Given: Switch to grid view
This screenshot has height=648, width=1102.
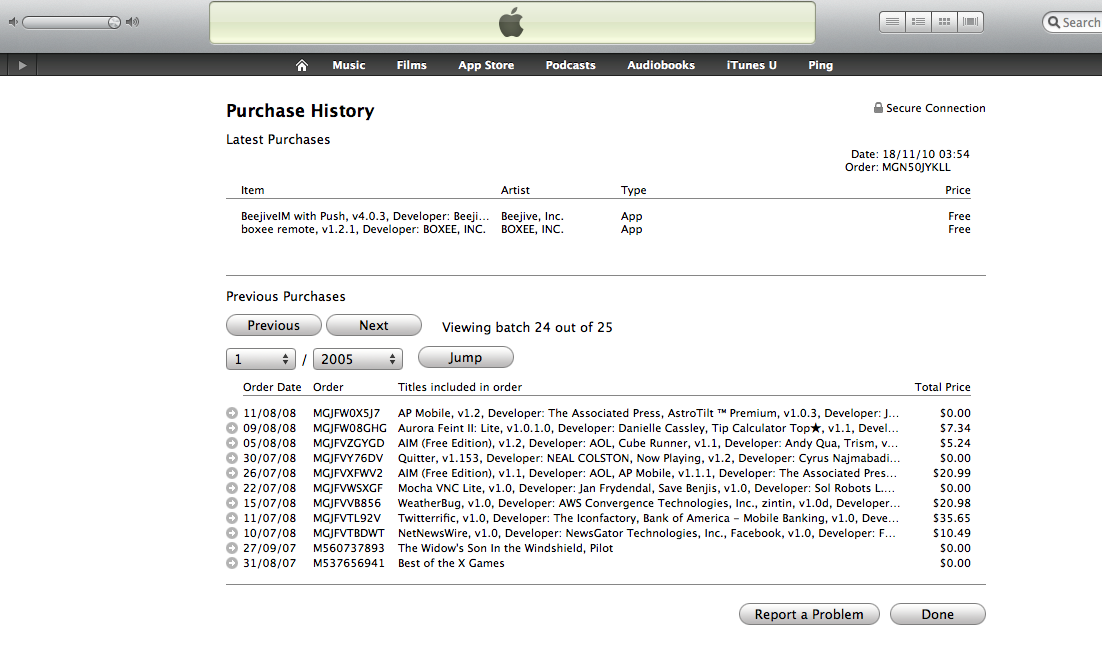Looking at the screenshot, I should 945,22.
